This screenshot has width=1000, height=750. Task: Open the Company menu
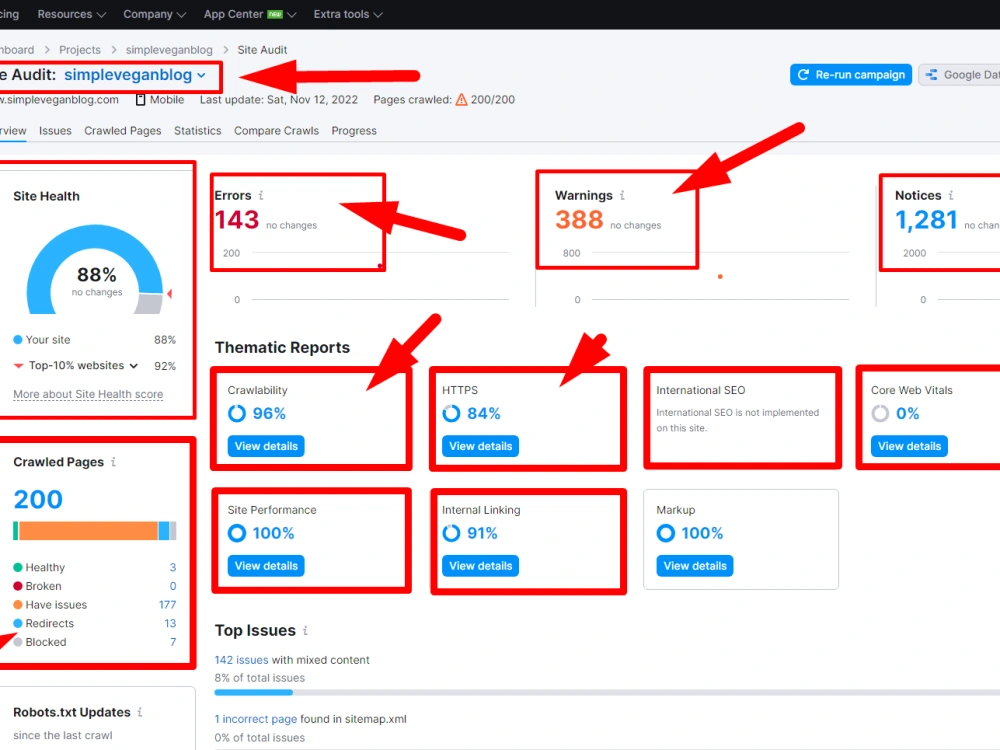click(154, 14)
